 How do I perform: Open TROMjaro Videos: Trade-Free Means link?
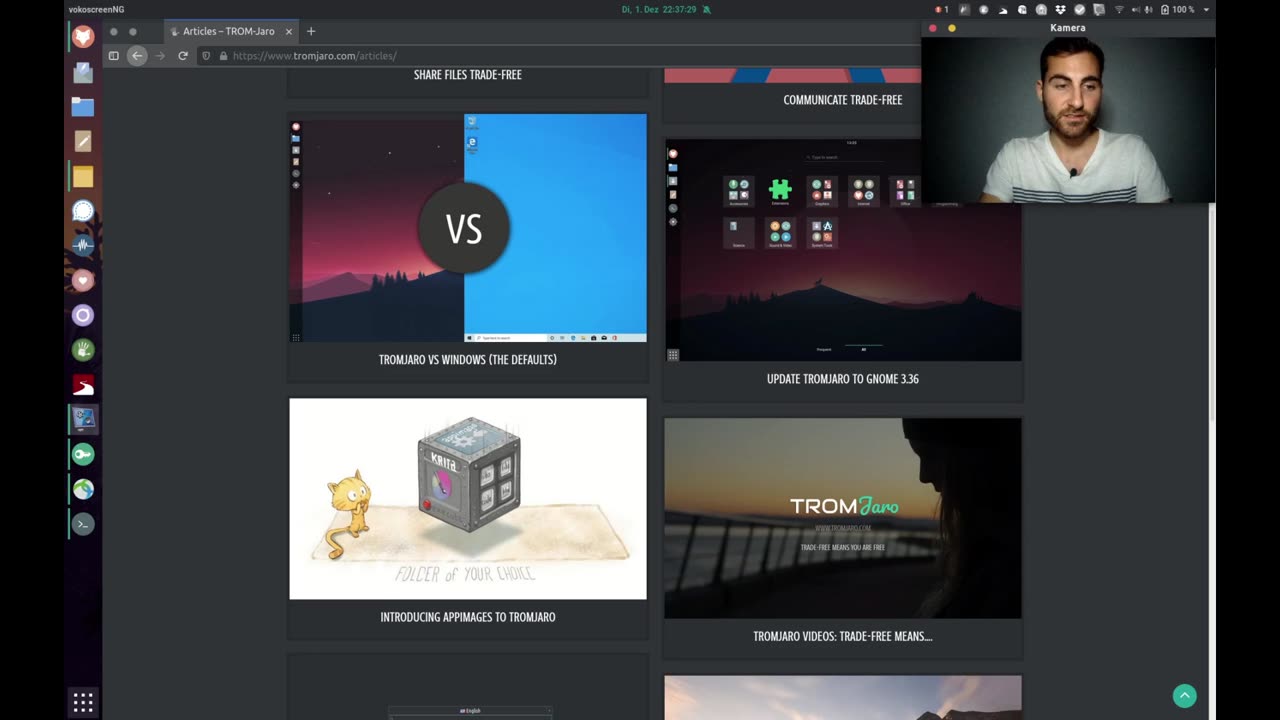pos(842,636)
